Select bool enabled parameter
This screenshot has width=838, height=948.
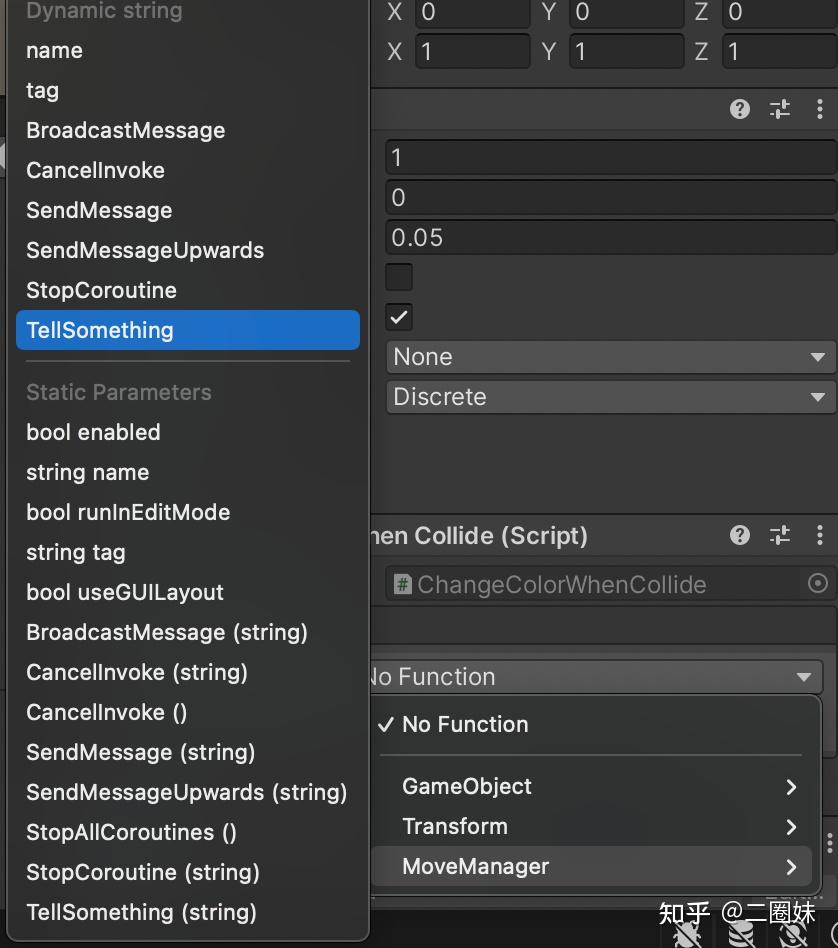tap(188, 432)
